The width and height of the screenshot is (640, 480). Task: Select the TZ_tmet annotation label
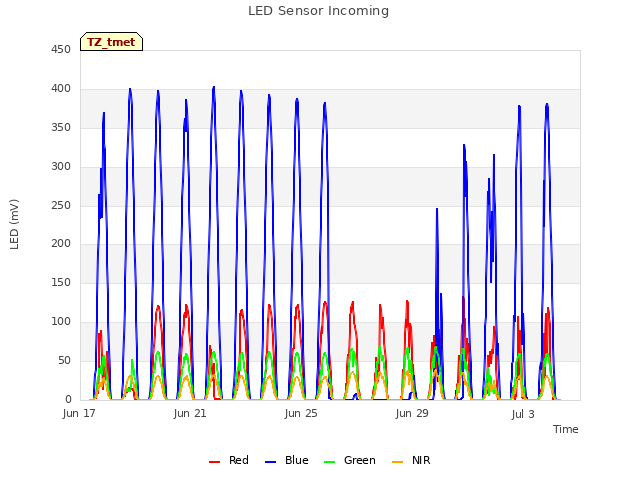pos(111,42)
